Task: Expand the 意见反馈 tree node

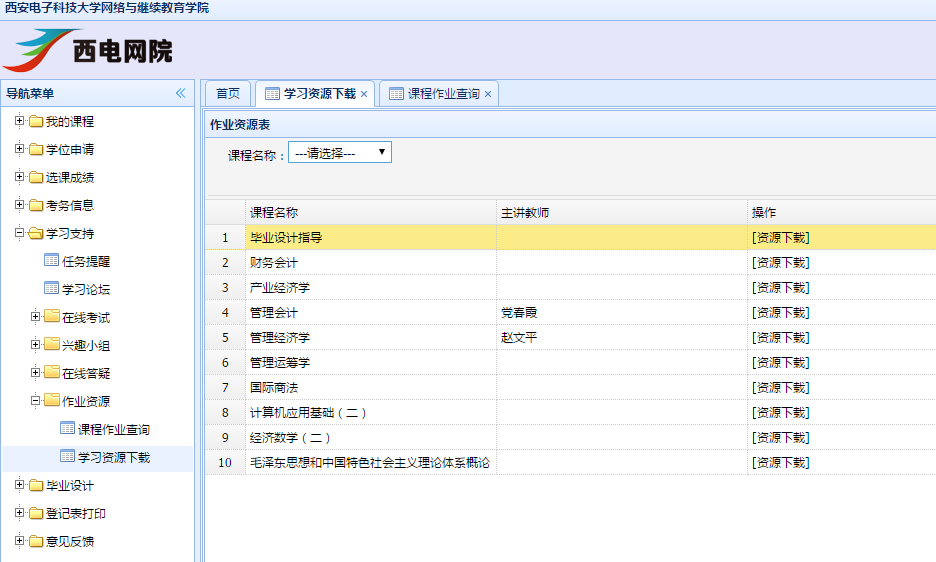Action: (19, 542)
